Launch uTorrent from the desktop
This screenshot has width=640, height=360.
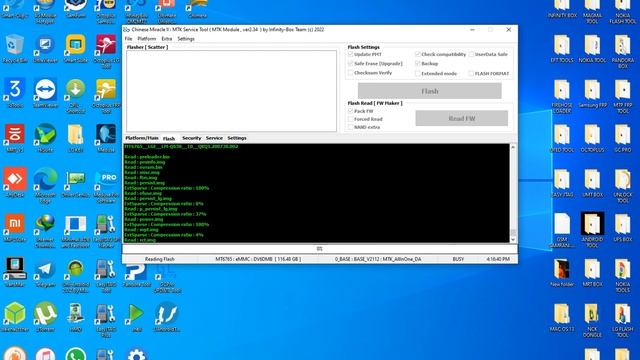point(45,317)
